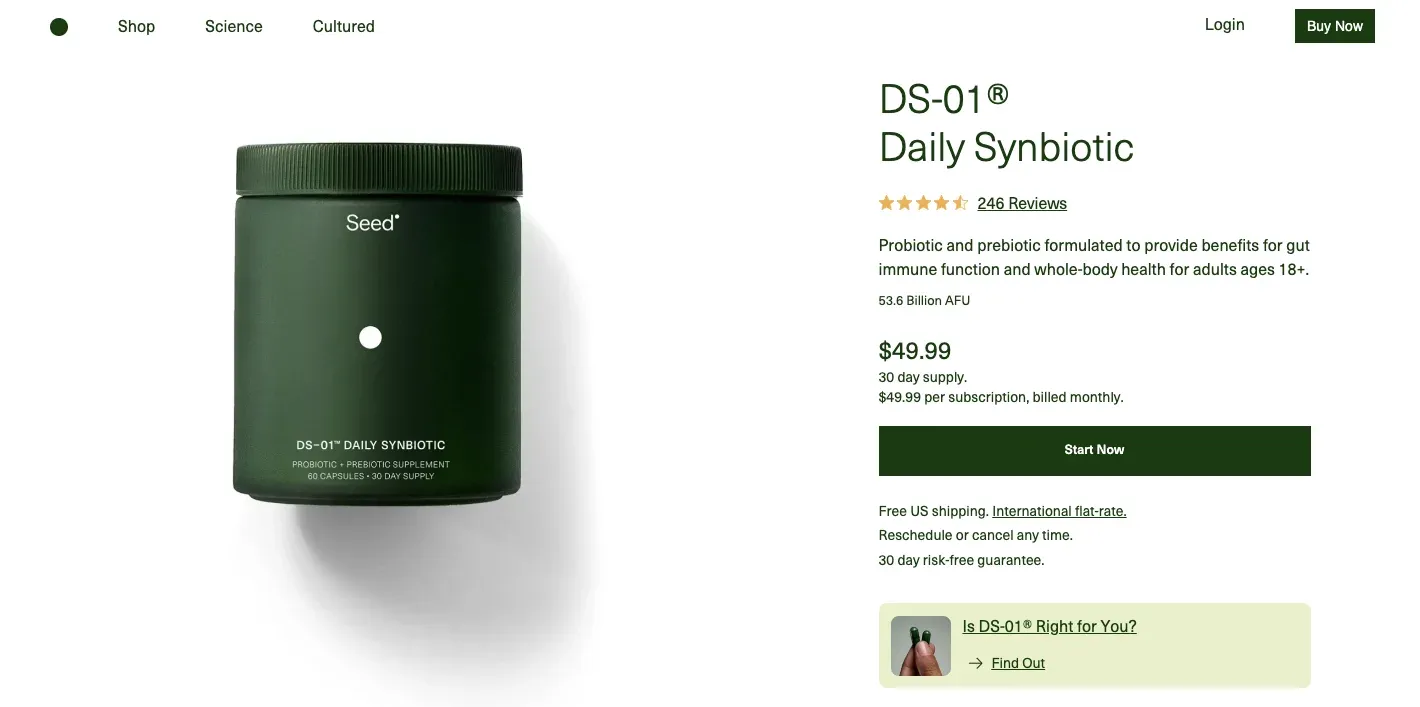Open the Shop menu

tap(136, 27)
